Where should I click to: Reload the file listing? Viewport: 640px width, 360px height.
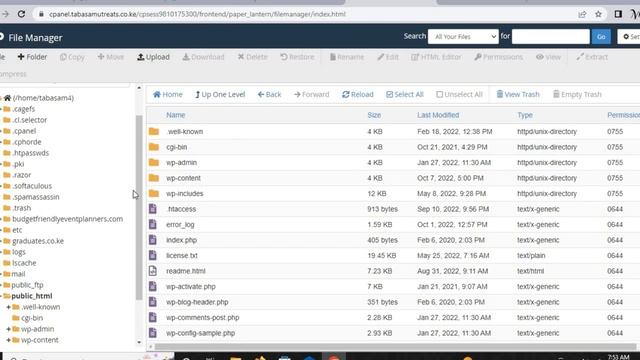click(x=358, y=94)
